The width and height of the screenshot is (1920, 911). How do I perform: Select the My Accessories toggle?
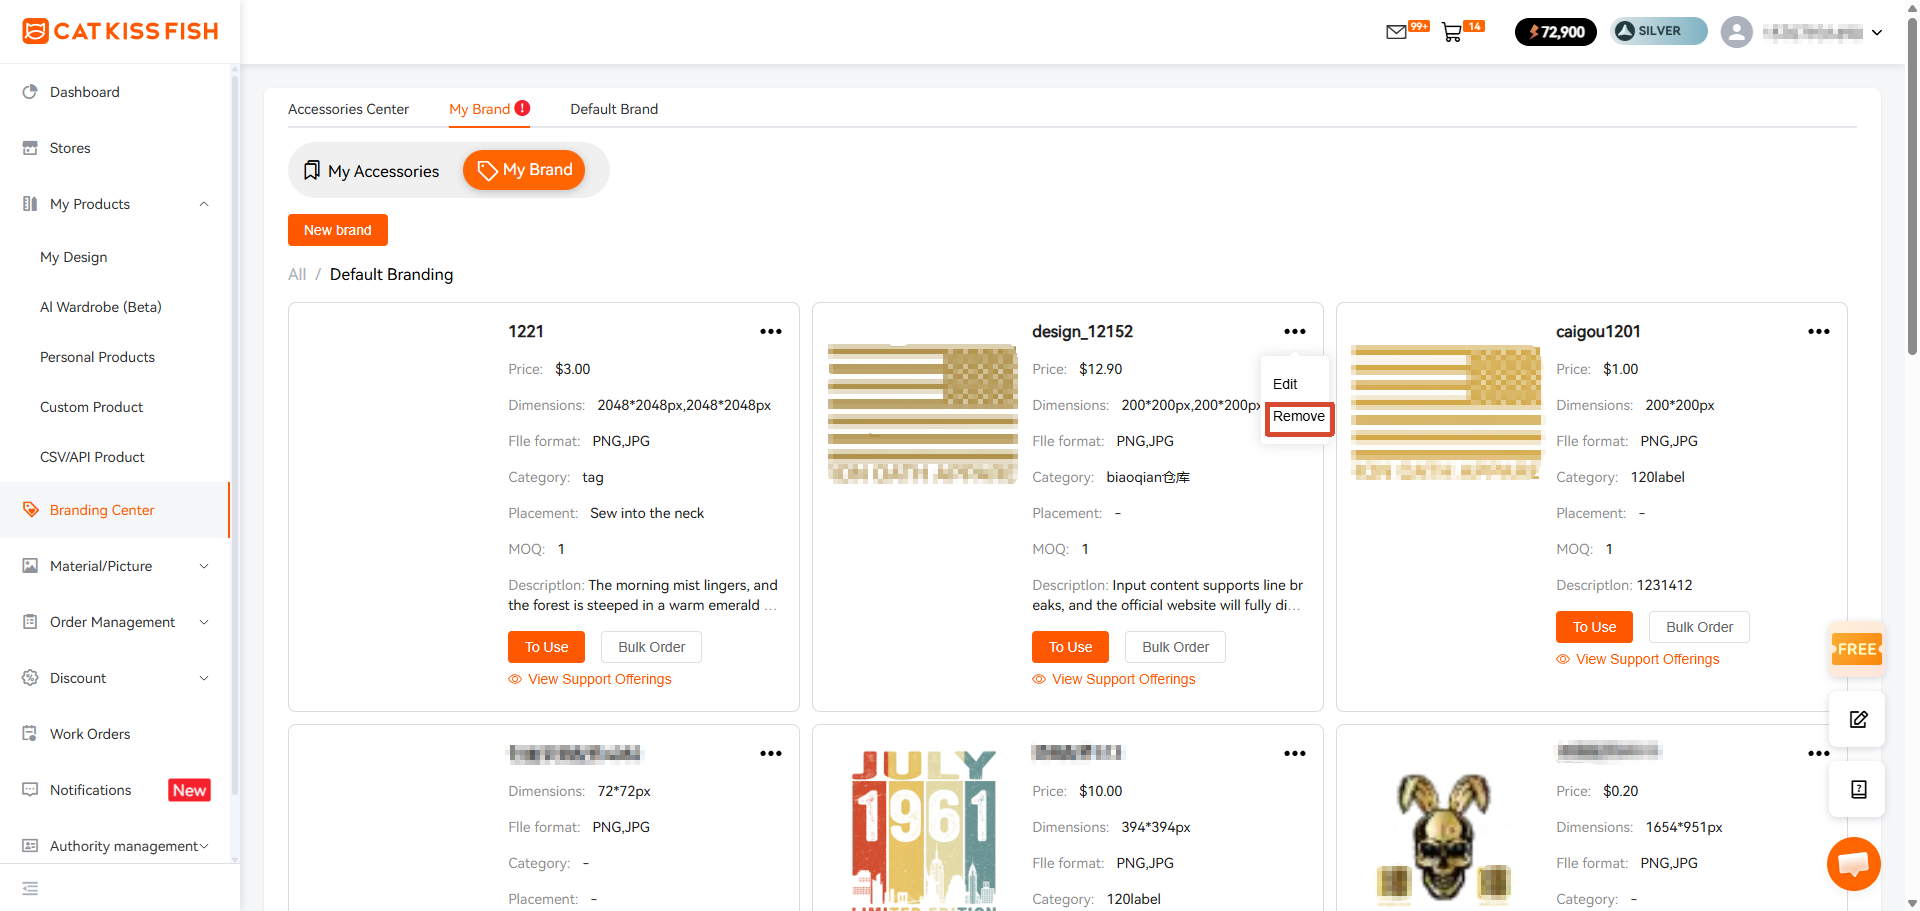click(371, 171)
